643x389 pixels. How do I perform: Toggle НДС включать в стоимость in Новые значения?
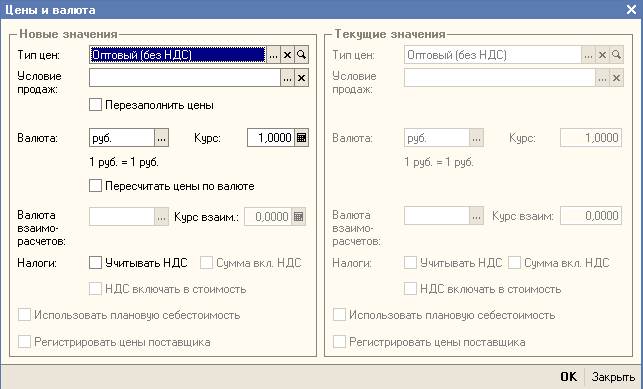pos(95,289)
